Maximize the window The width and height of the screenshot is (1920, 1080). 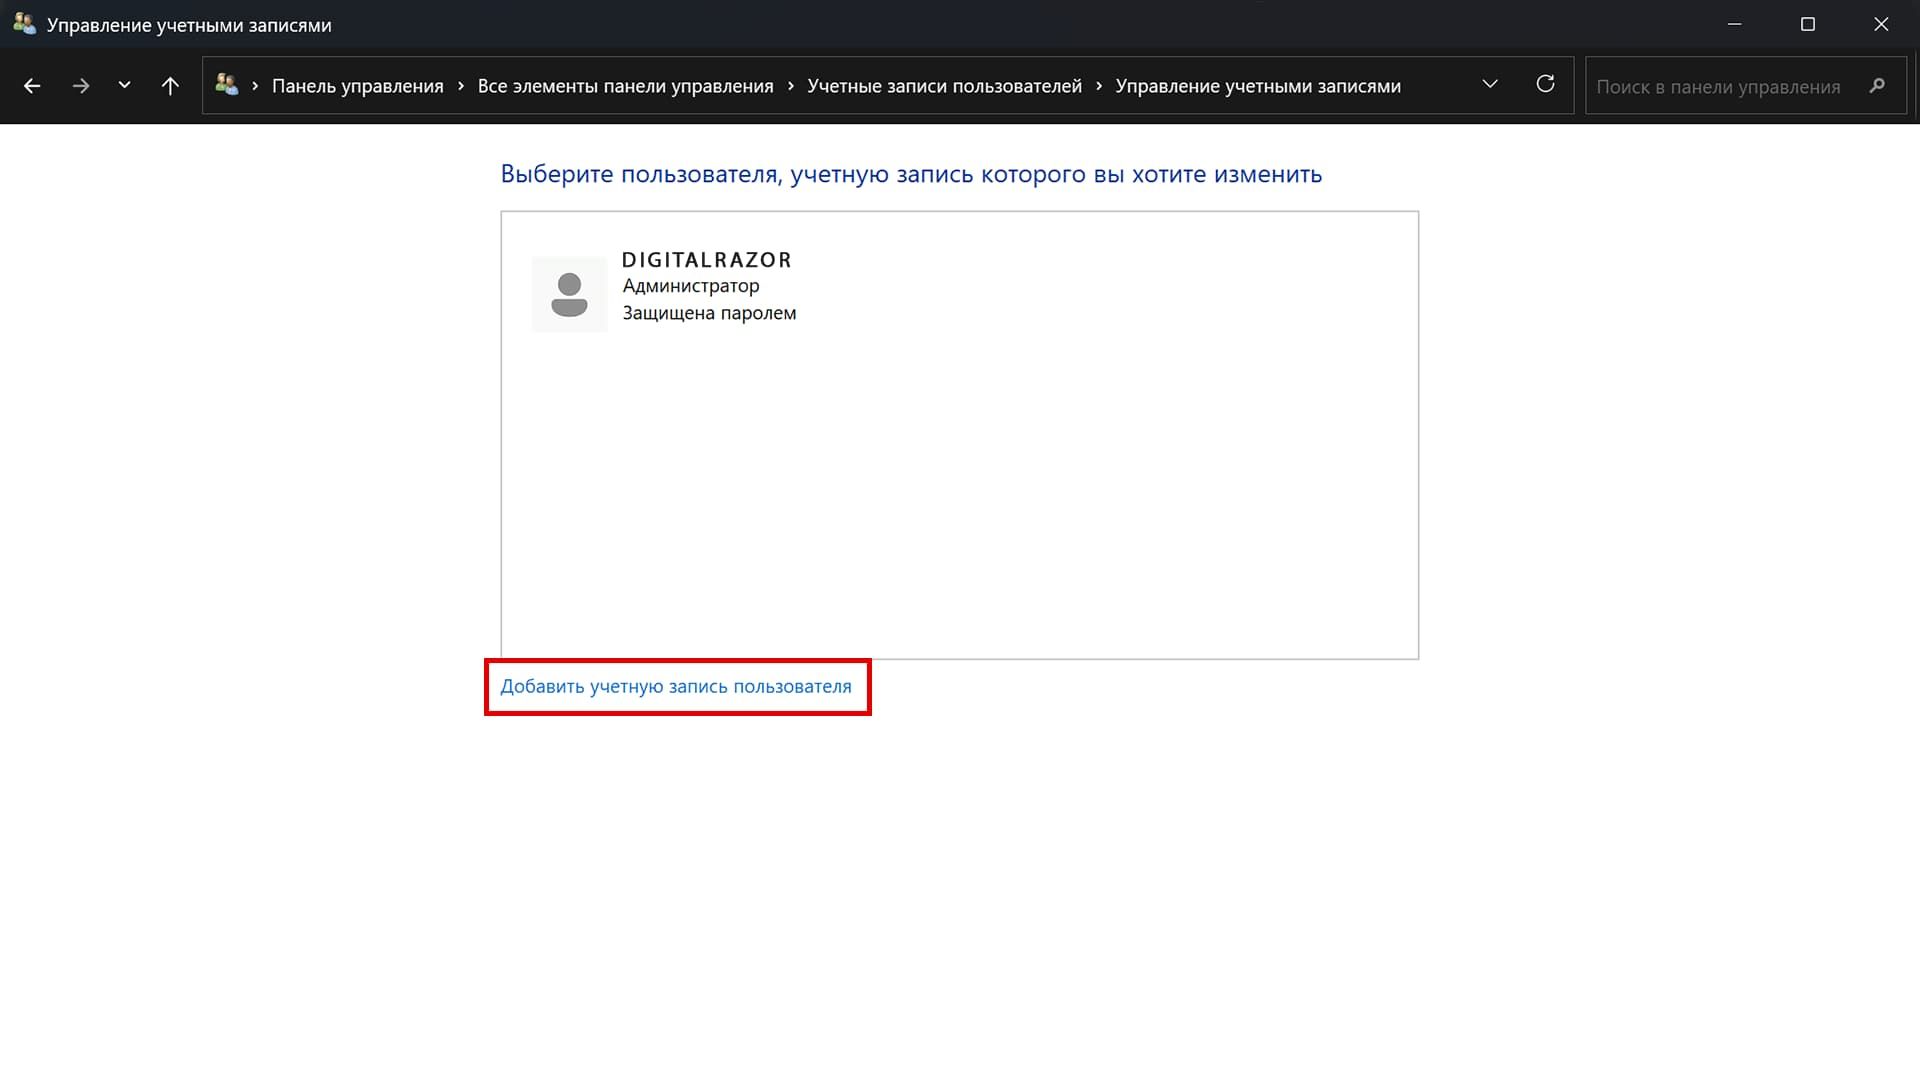(x=1807, y=24)
